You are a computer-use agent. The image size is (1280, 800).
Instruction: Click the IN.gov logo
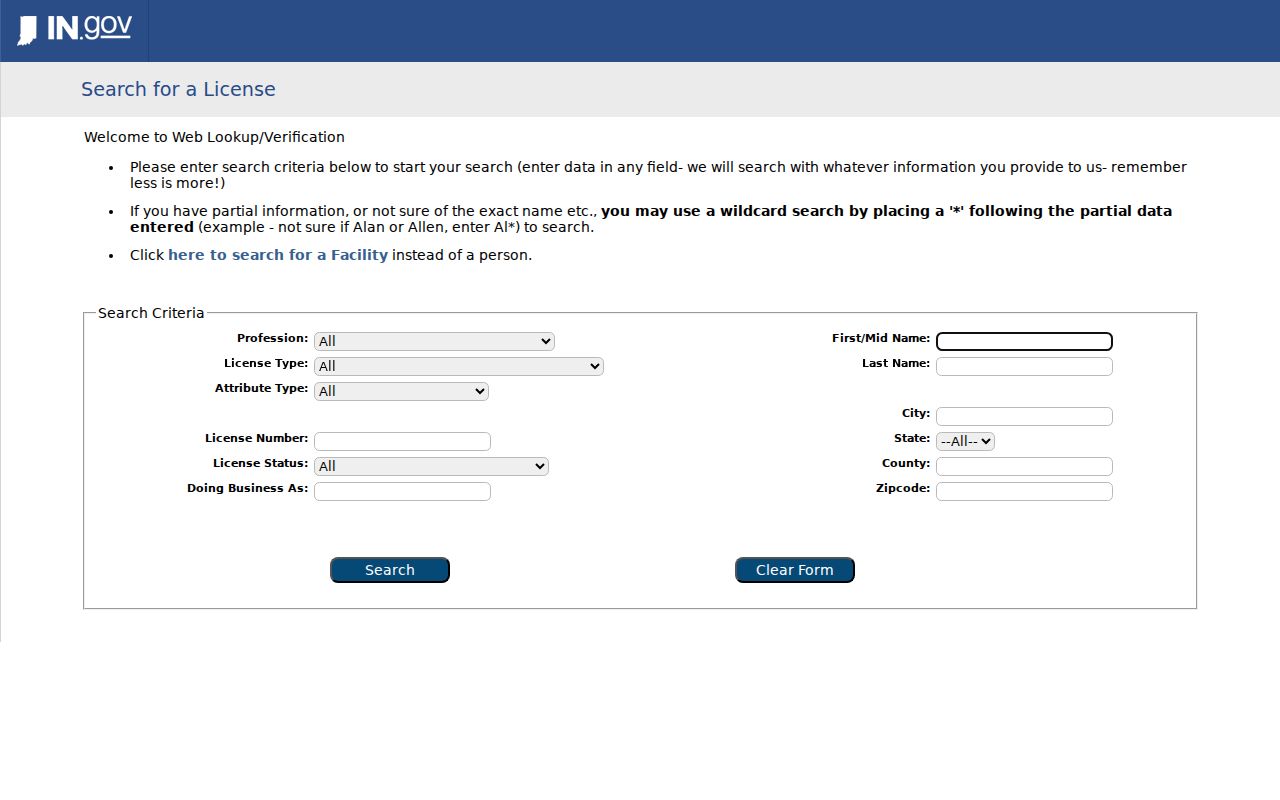74,30
